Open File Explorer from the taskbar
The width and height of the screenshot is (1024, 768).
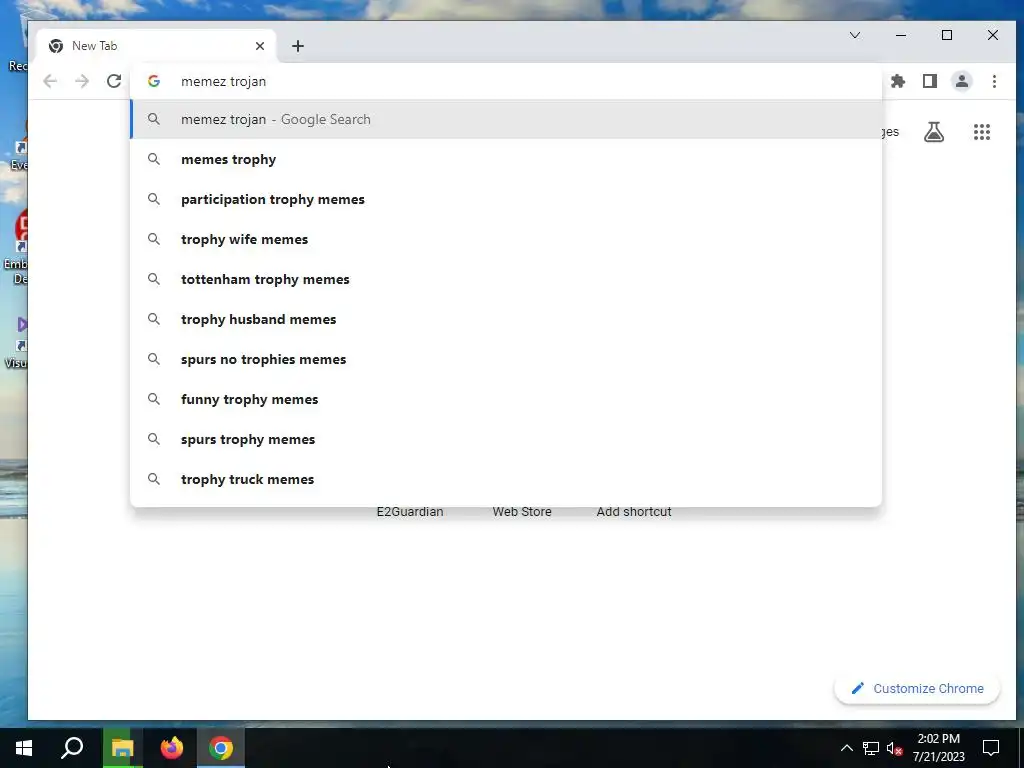(122, 748)
